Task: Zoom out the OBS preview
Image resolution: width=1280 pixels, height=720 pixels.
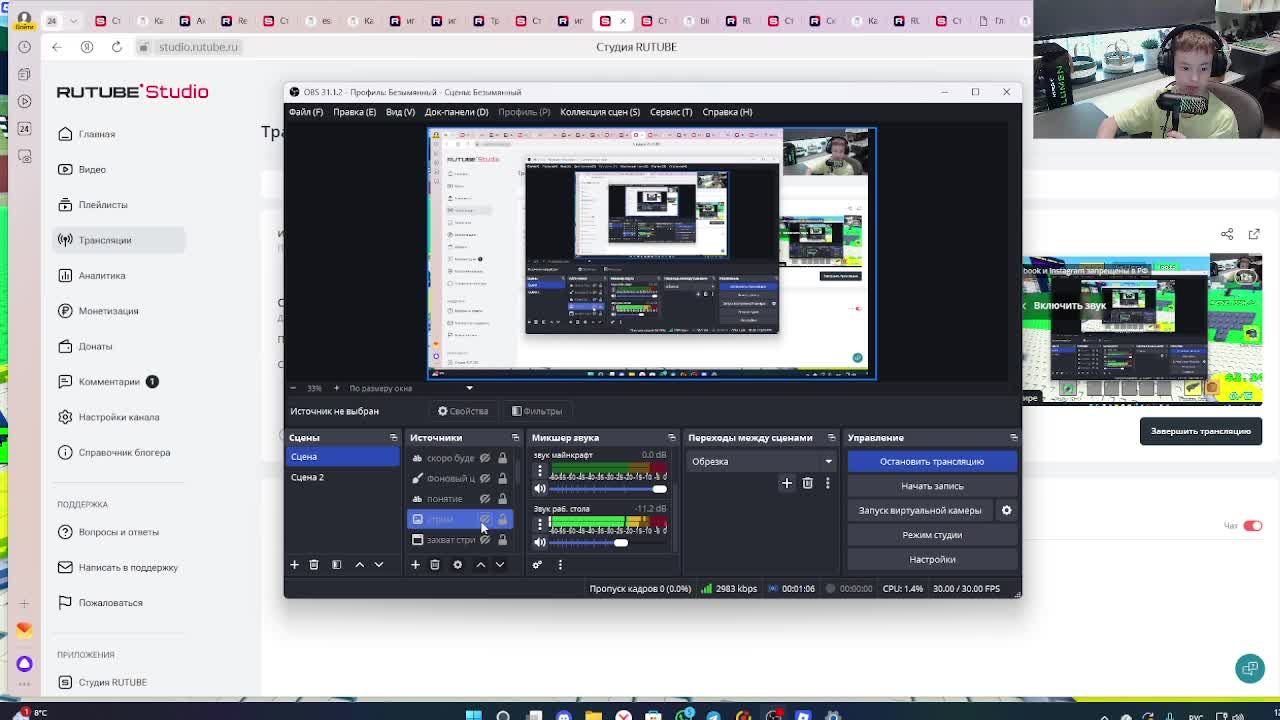Action: (x=293, y=388)
